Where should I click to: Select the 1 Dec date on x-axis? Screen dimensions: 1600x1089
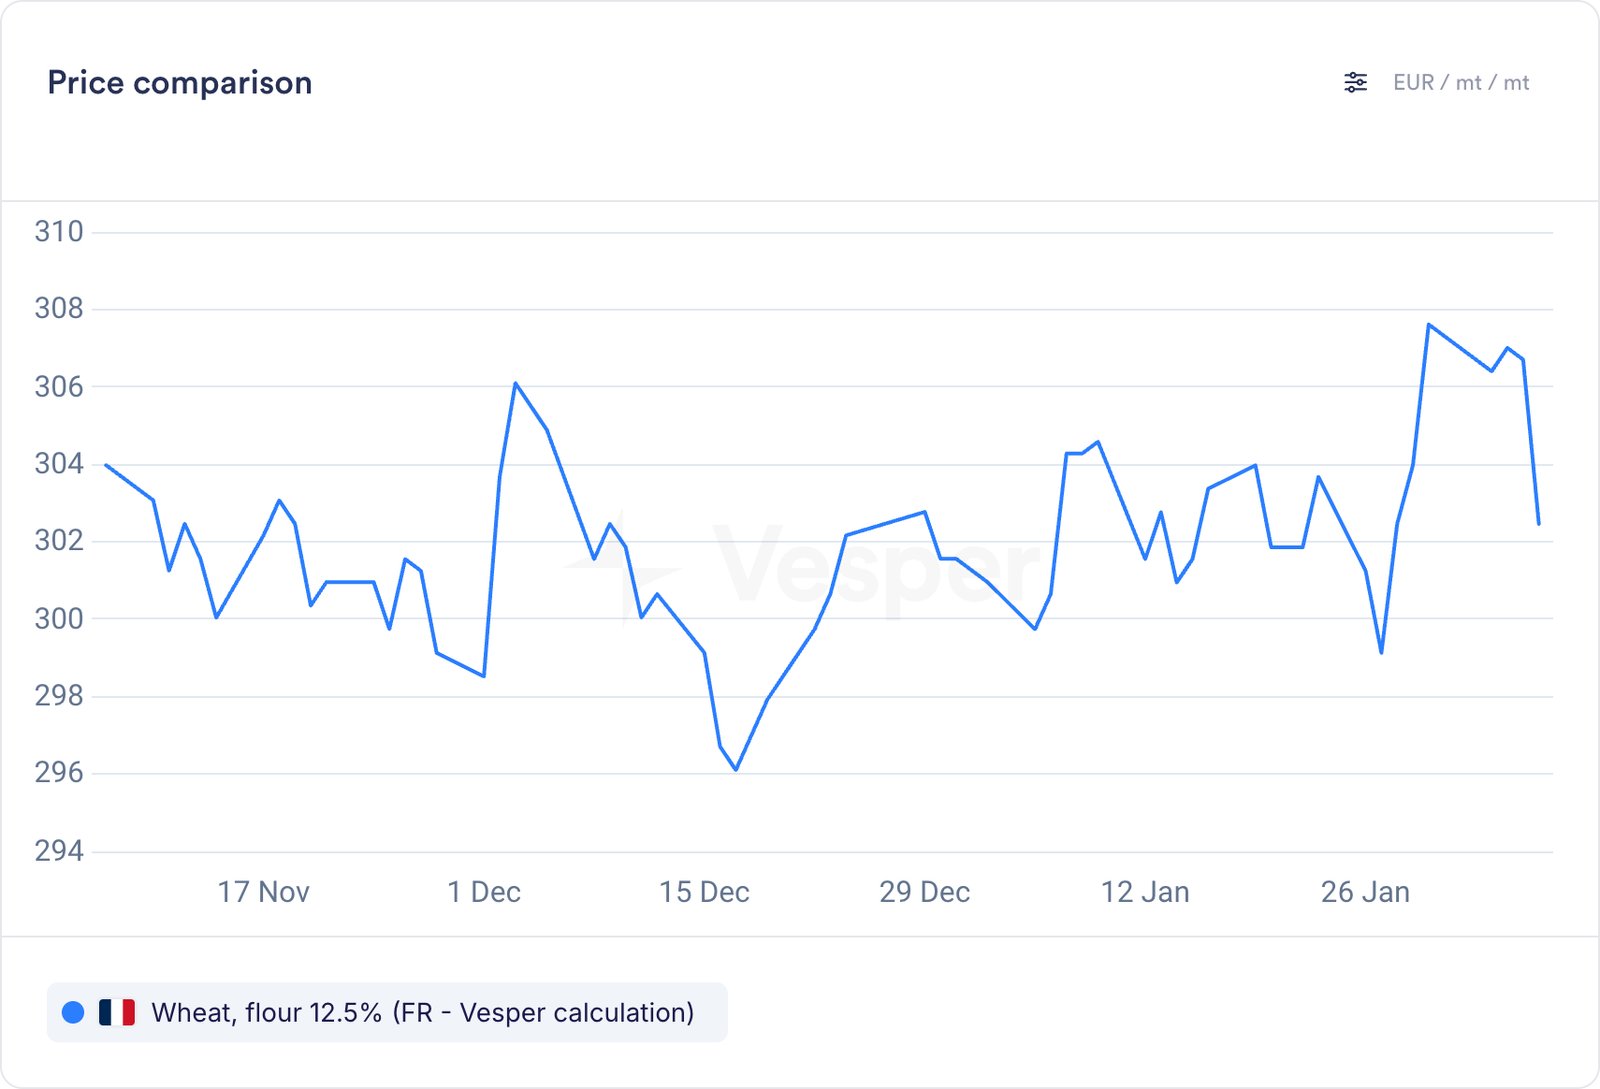click(x=484, y=892)
